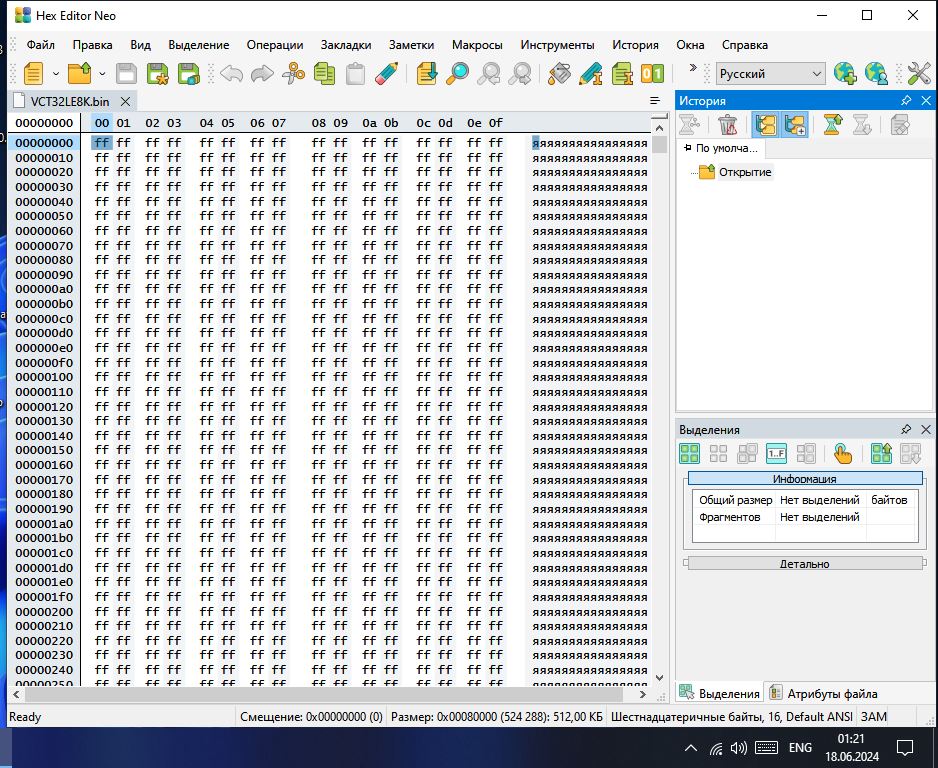This screenshot has width=938, height=768.
Task: Open the Выделение menu
Action: tap(199, 45)
